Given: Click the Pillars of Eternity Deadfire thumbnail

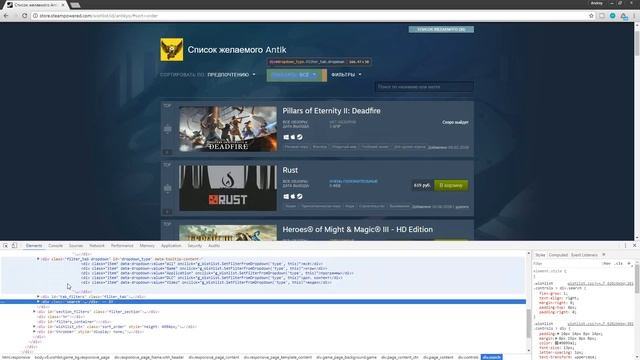Looking at the screenshot, I should tap(228, 129).
